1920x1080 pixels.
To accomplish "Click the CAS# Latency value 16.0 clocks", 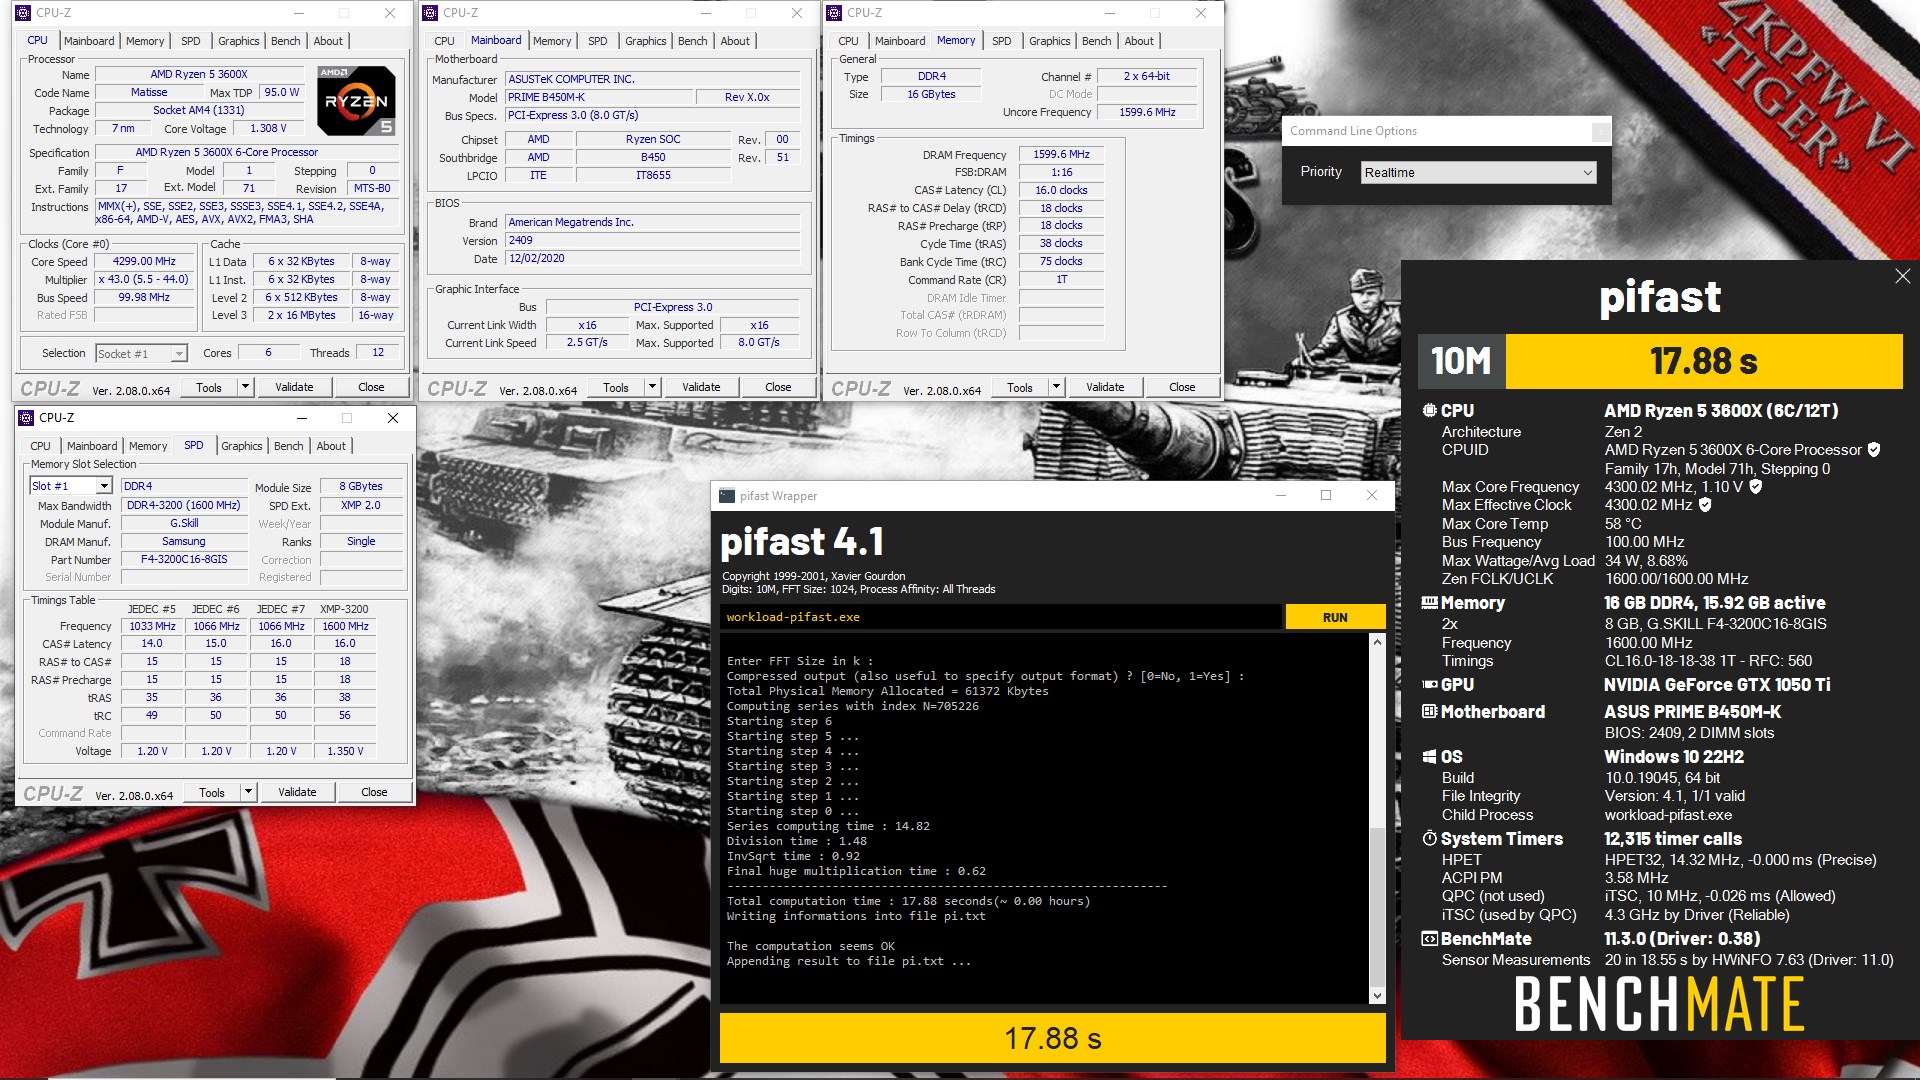I will click(1061, 190).
